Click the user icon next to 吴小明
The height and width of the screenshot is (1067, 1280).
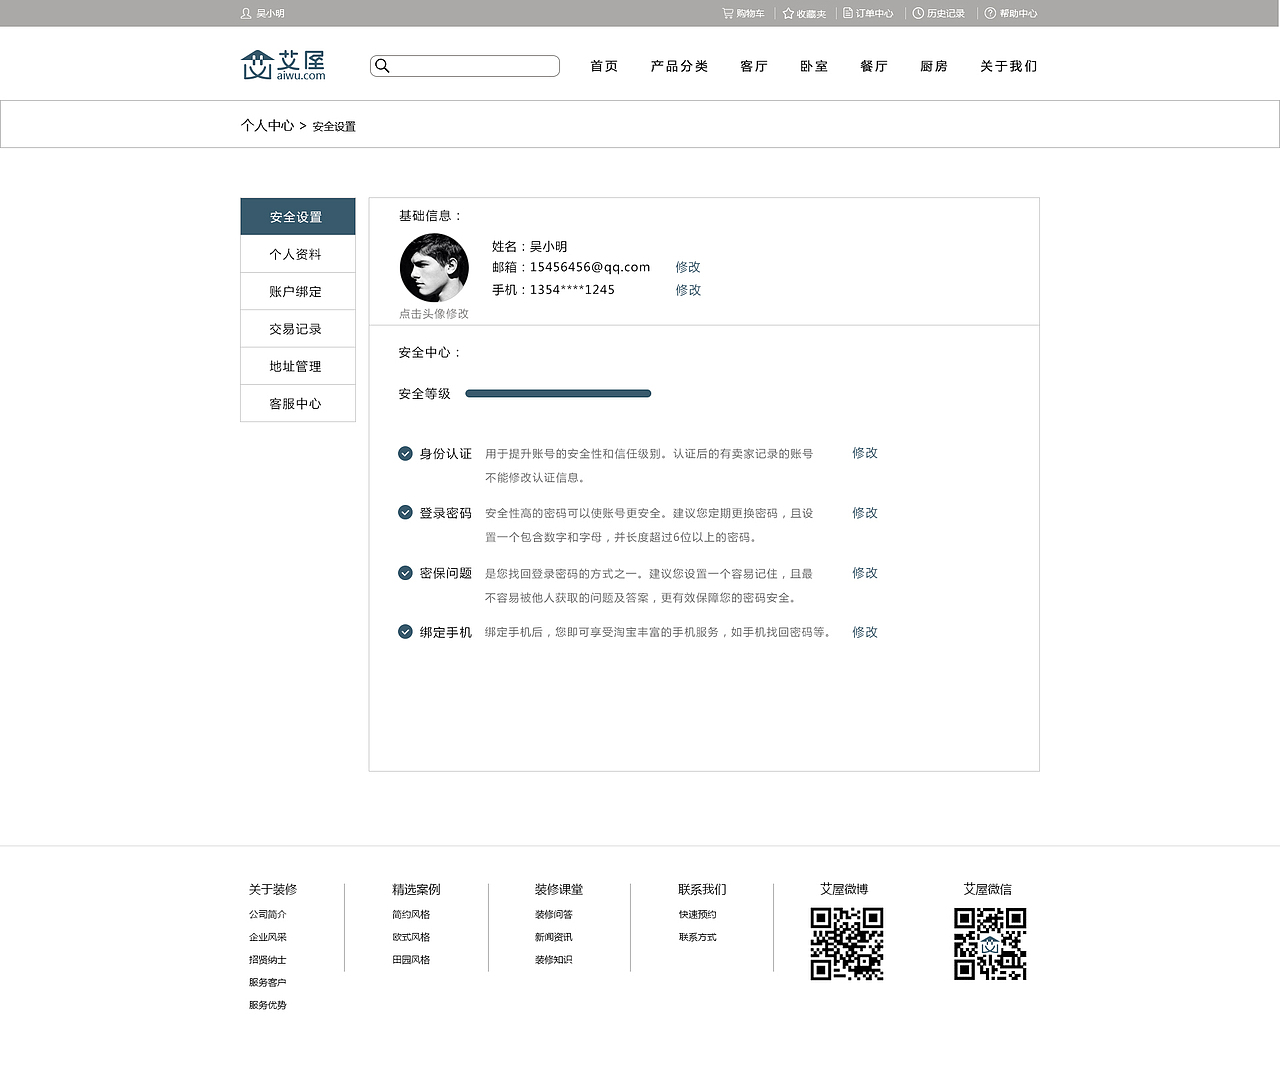pos(245,13)
